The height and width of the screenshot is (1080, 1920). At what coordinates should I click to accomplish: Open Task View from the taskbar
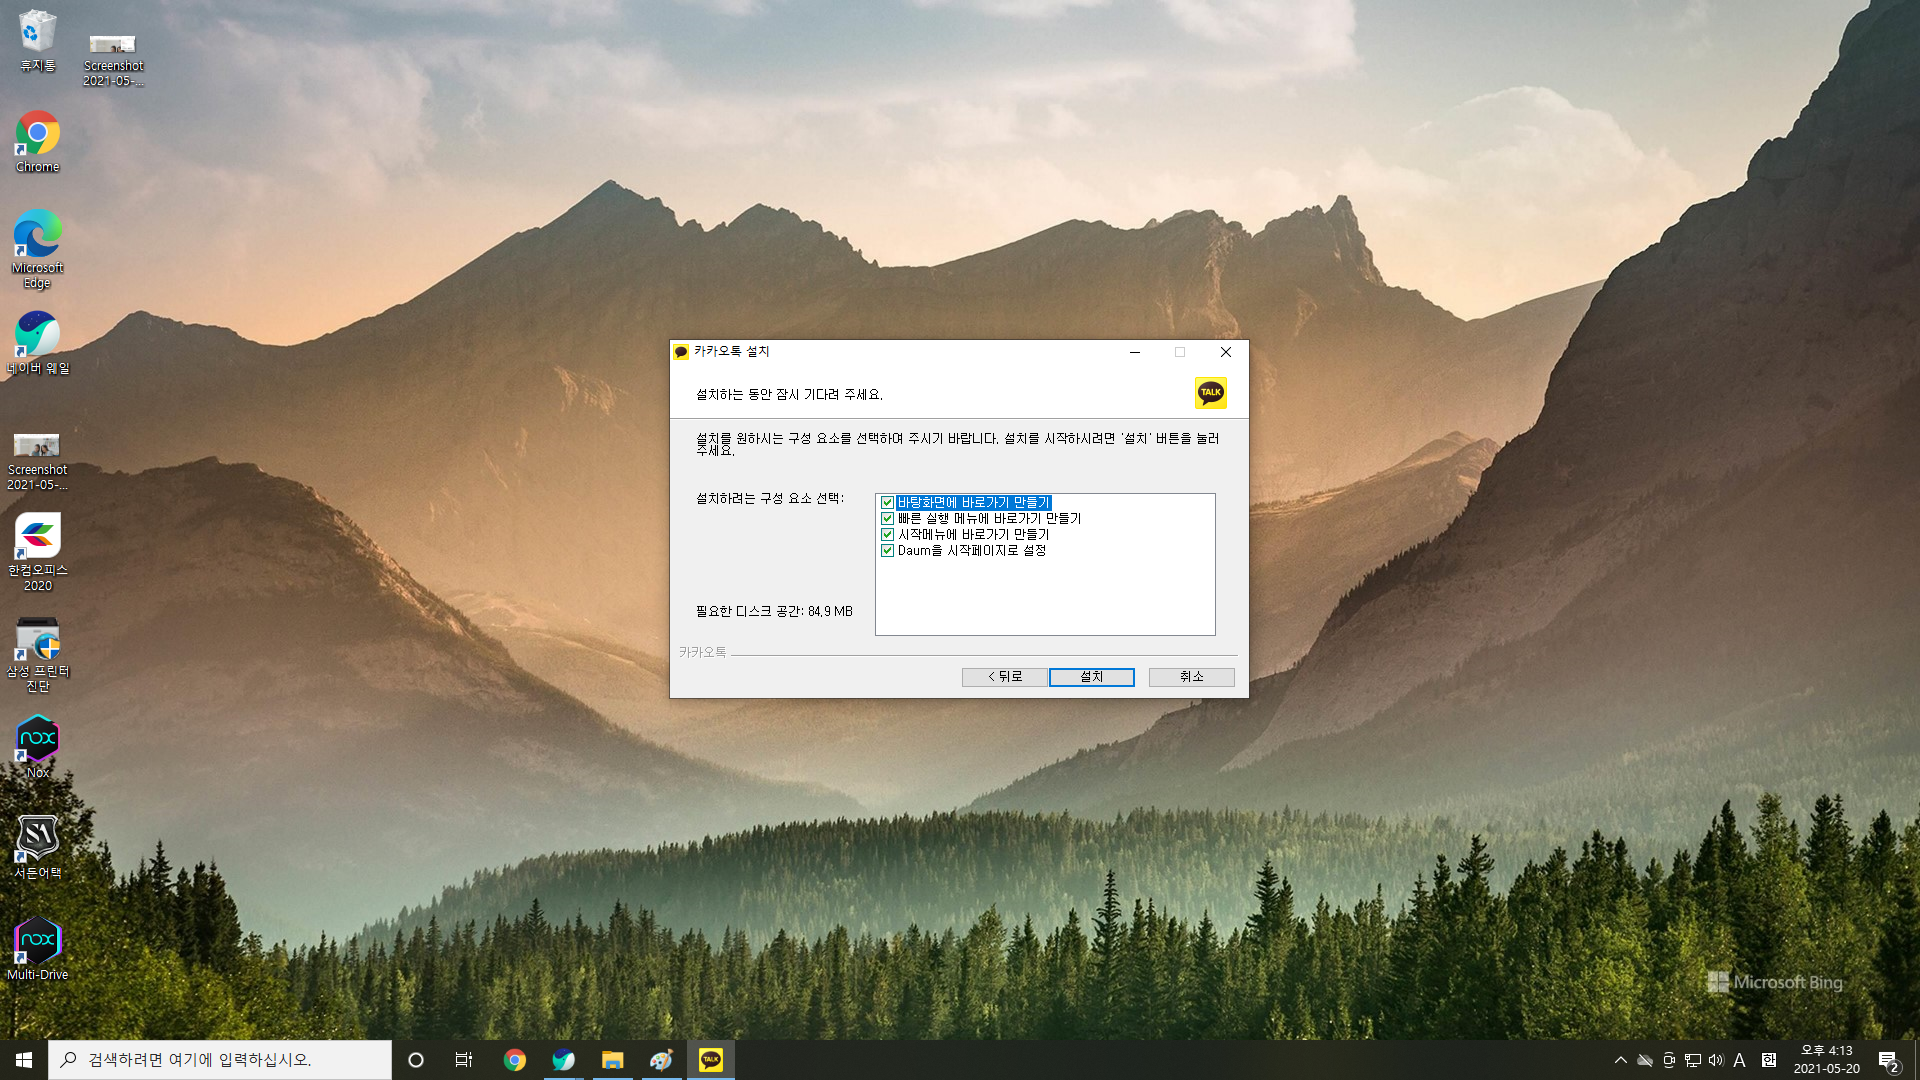click(x=464, y=1060)
